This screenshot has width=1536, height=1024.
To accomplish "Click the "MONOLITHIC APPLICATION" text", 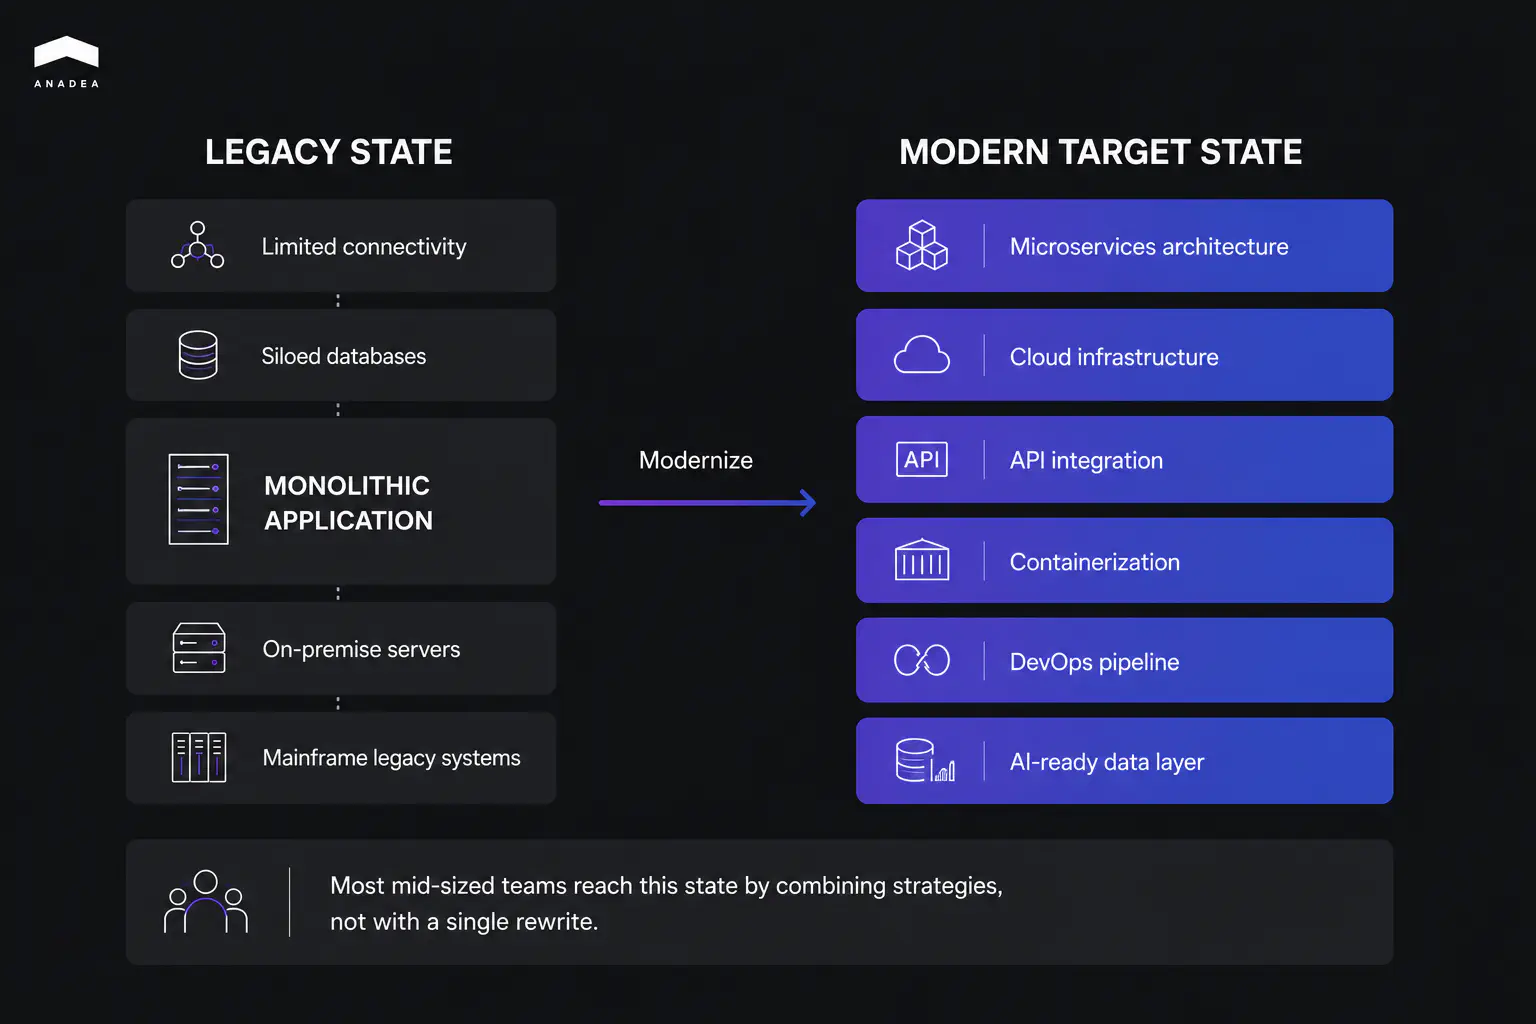I will tap(348, 503).
